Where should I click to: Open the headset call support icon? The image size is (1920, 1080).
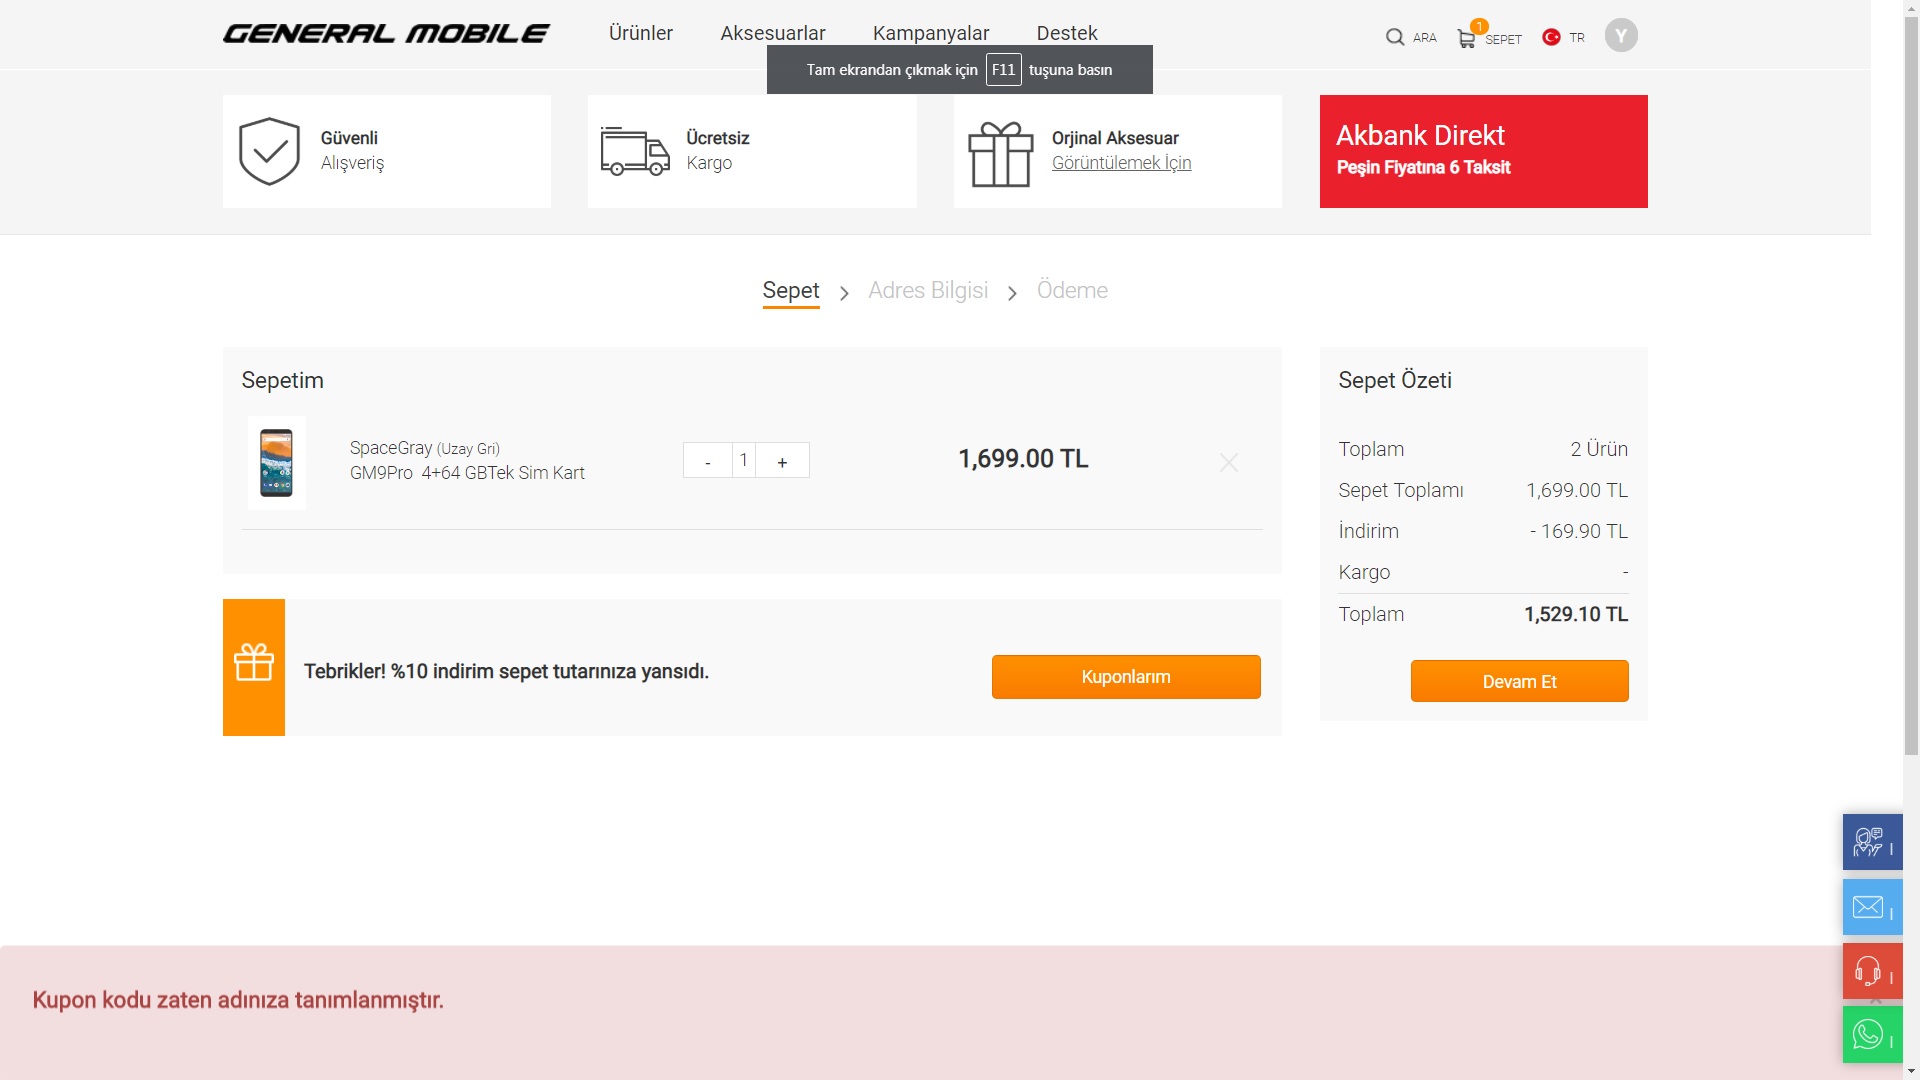[x=1872, y=971]
